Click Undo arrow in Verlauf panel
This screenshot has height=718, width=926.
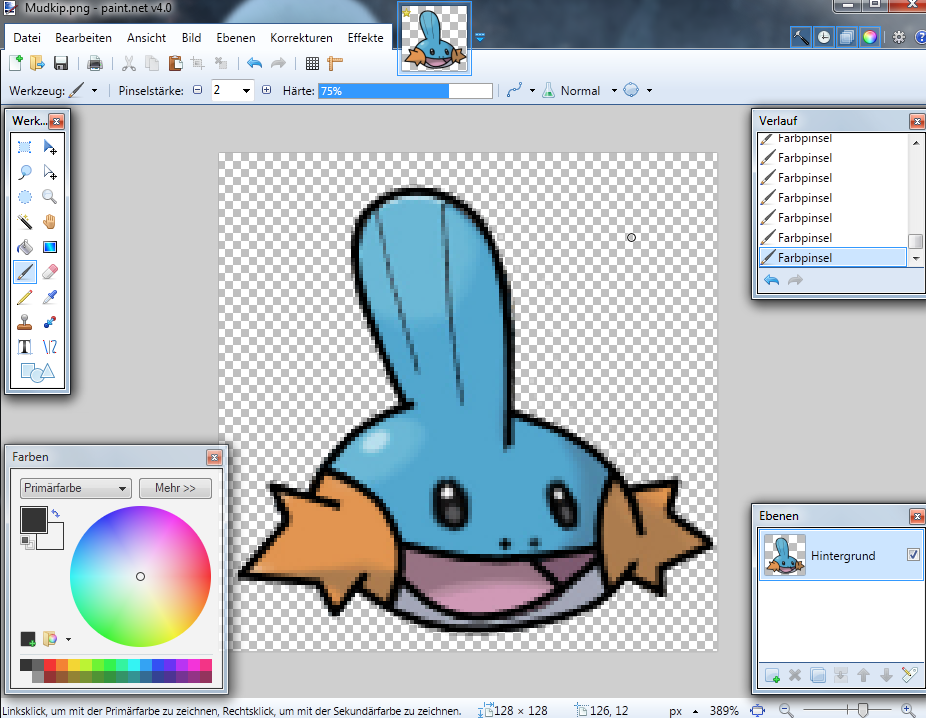[771, 279]
